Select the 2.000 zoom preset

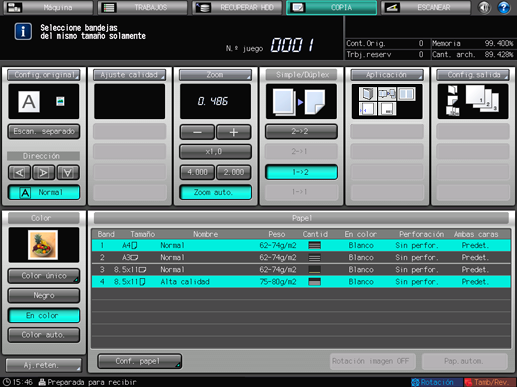234,172
